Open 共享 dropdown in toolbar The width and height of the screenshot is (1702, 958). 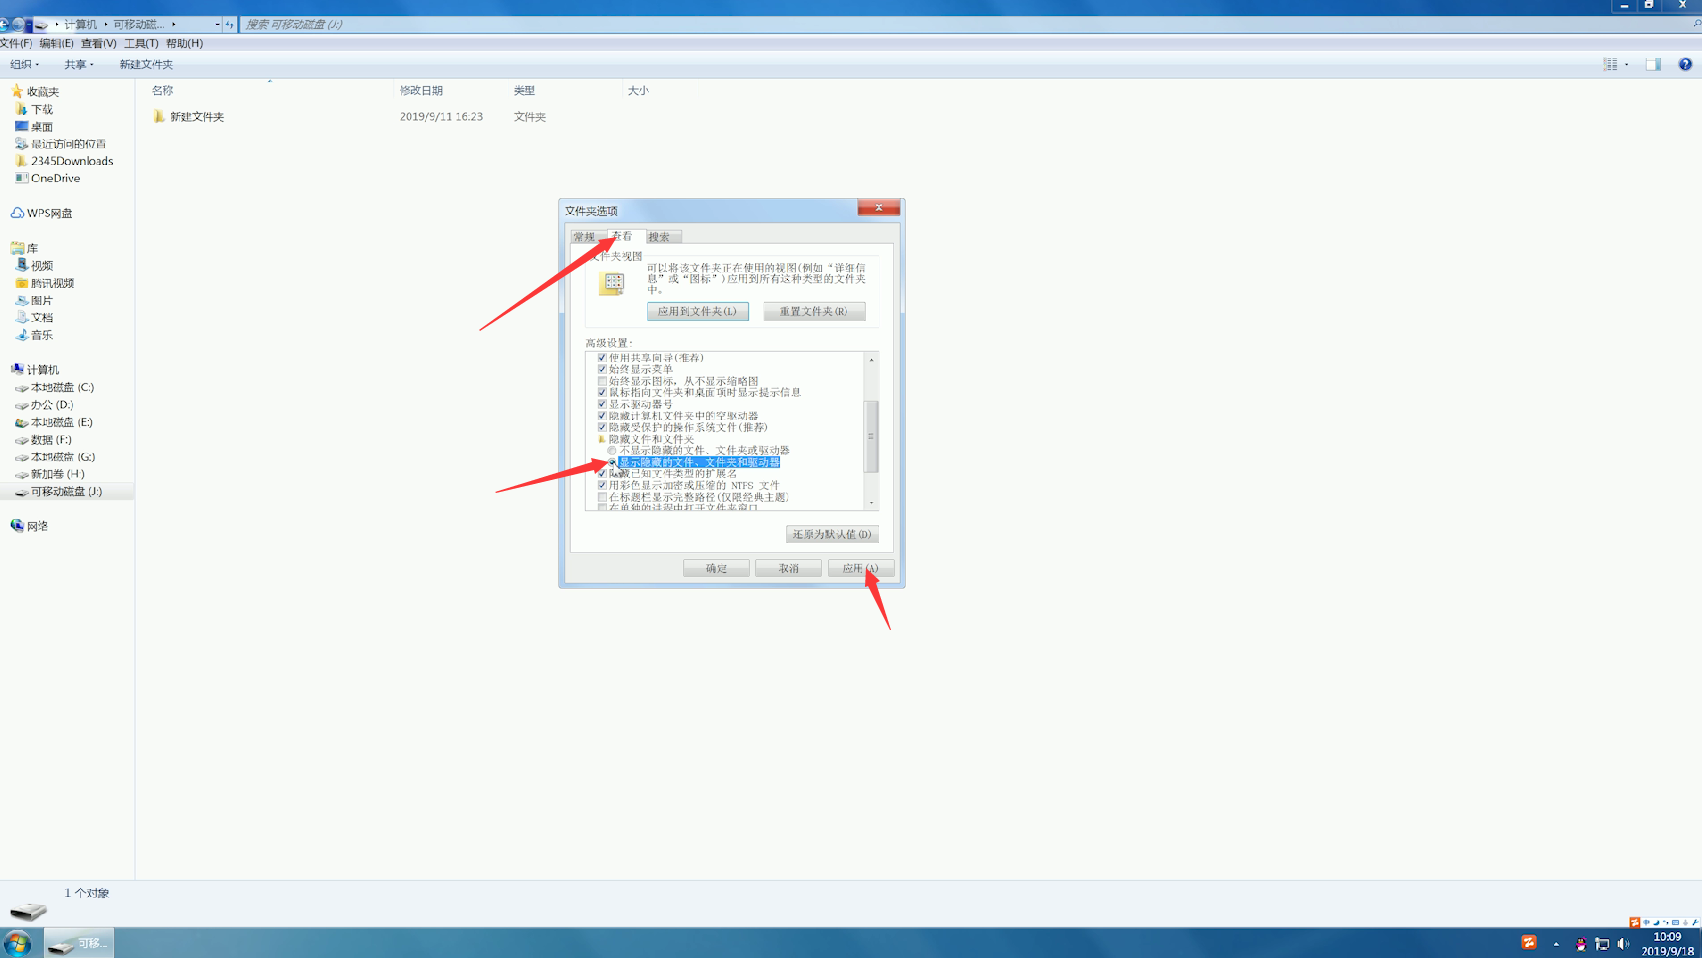tap(79, 64)
